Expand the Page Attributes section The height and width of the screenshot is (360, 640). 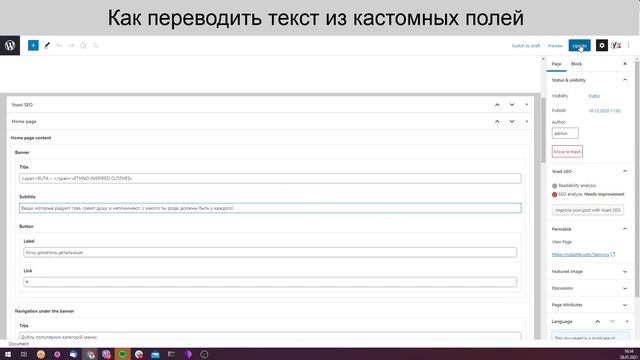[x=625, y=305]
